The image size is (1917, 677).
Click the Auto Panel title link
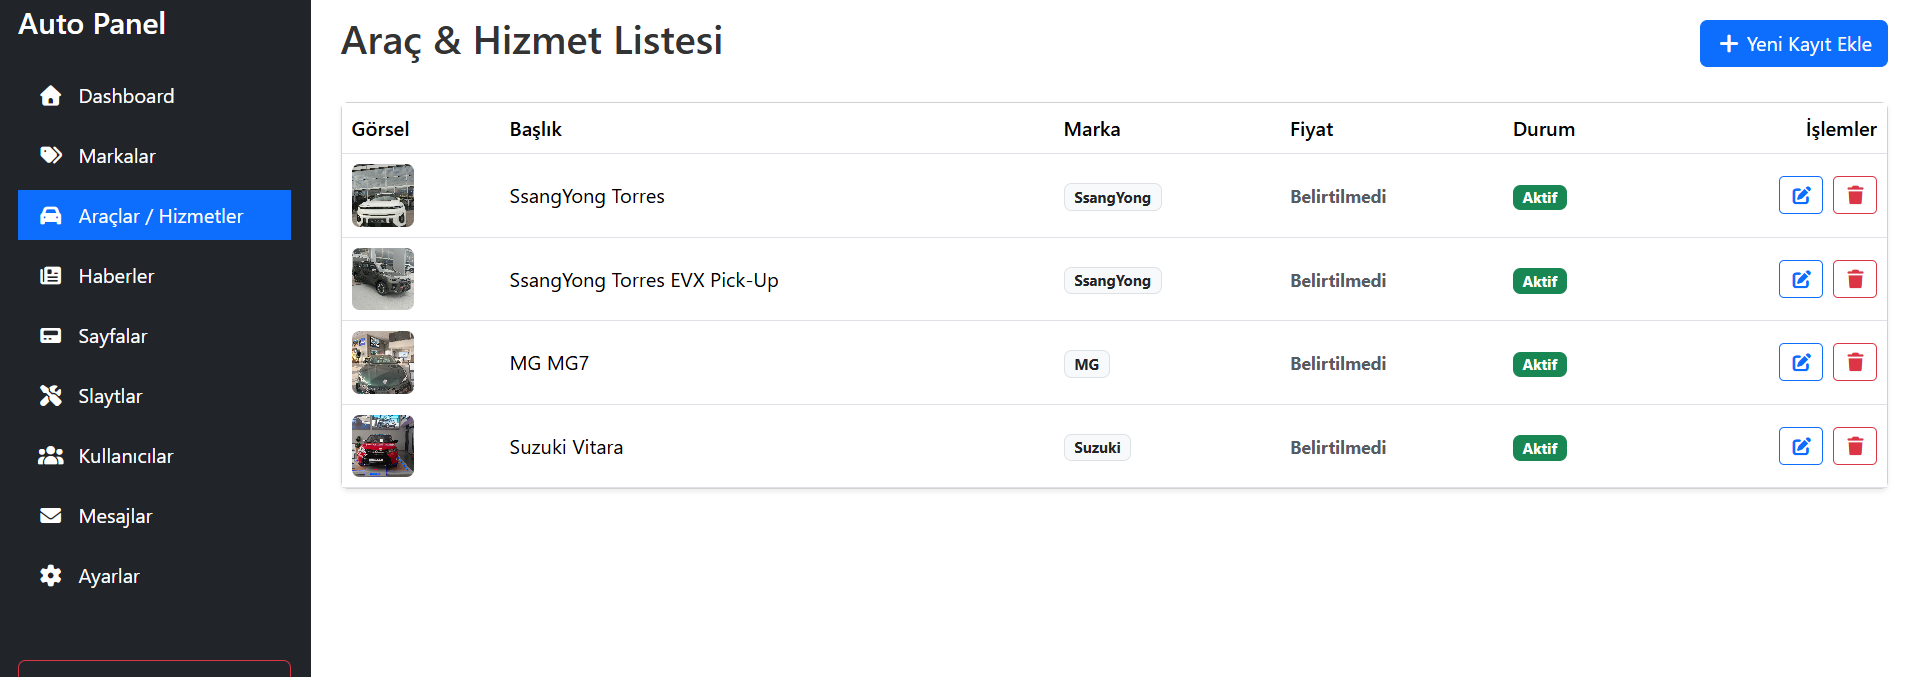[x=92, y=24]
